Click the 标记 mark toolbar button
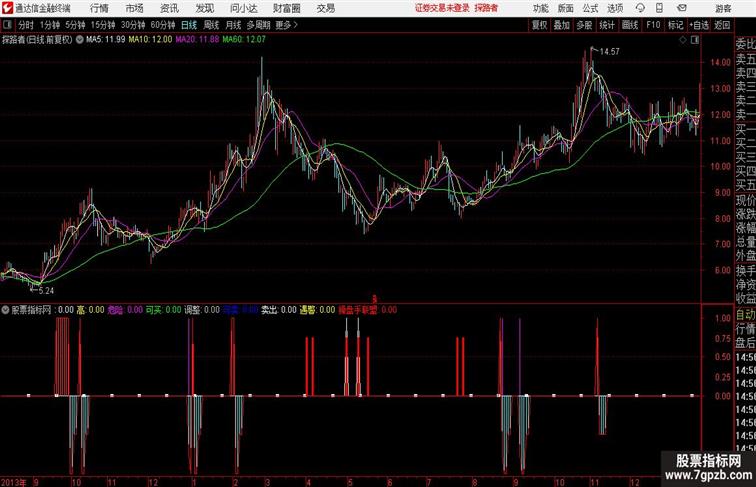Image resolution: width=756 pixels, height=487 pixels. (675, 25)
